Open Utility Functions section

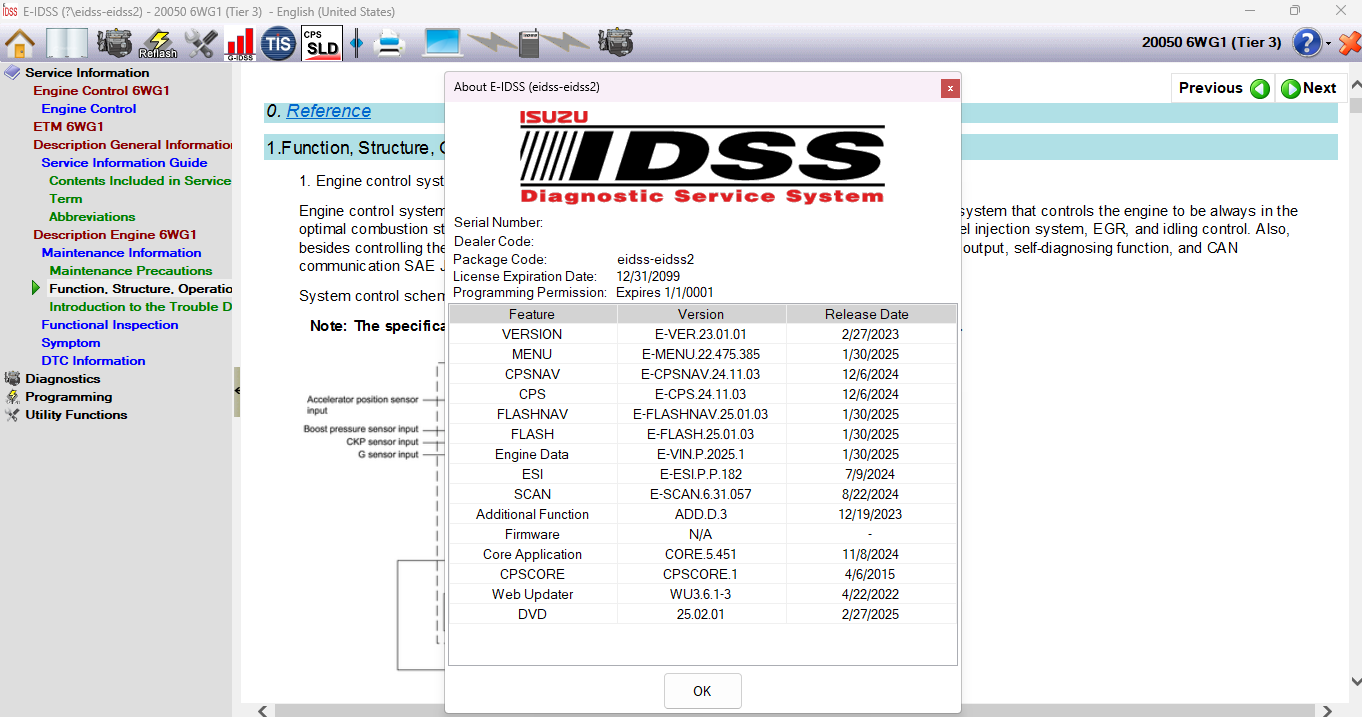[x=76, y=415]
